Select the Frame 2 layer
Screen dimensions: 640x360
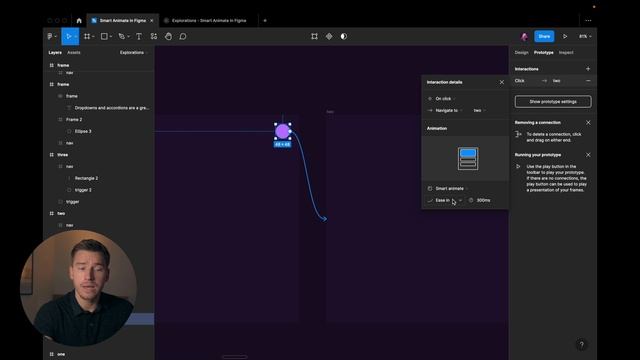tap(74, 120)
